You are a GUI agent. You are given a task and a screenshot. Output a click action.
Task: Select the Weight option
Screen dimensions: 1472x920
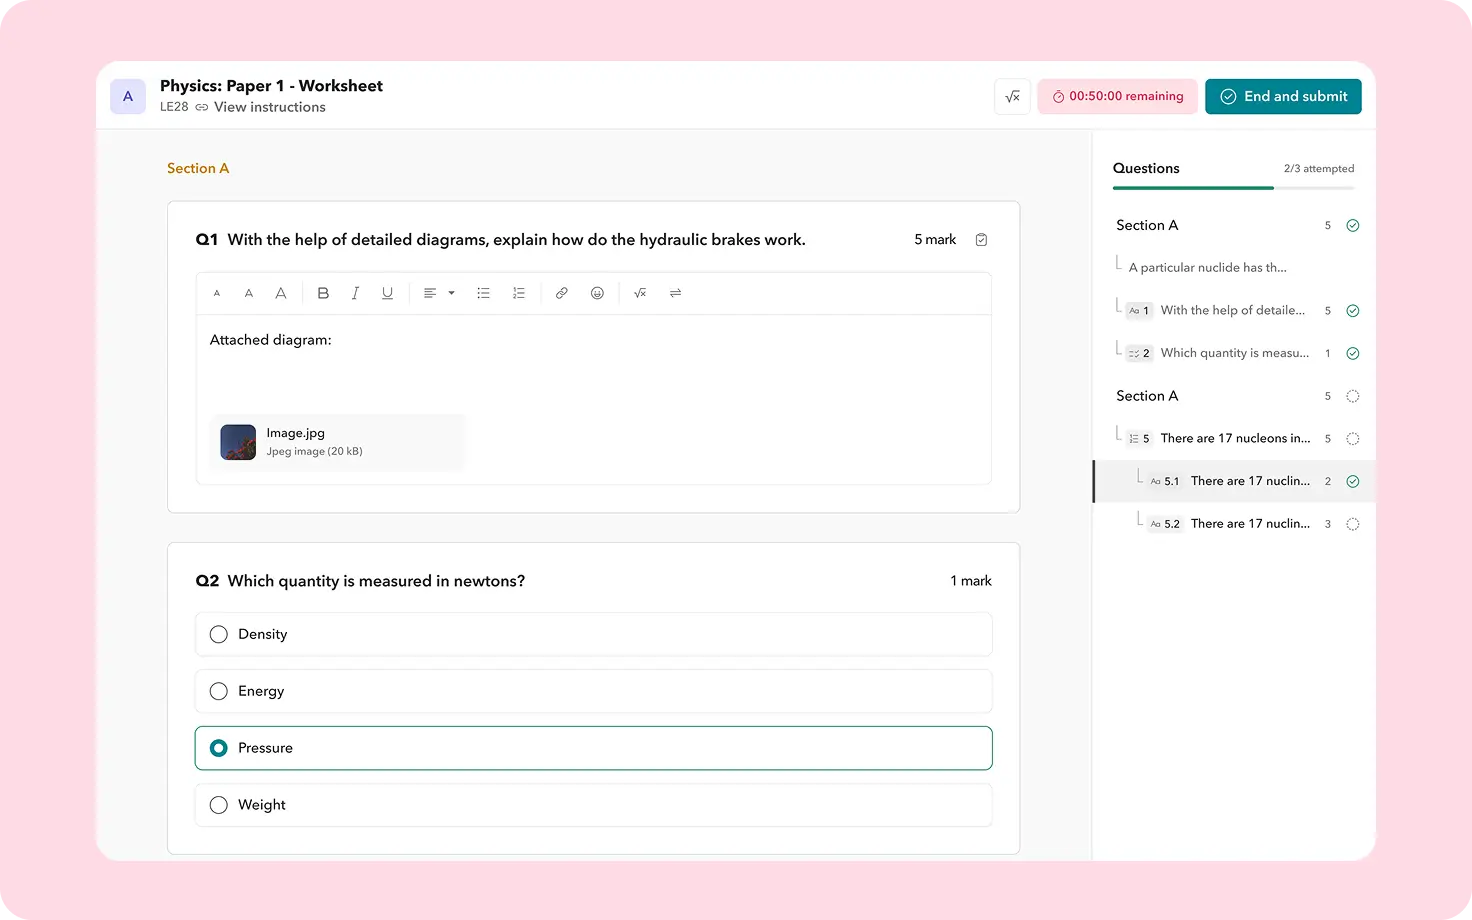coord(594,805)
